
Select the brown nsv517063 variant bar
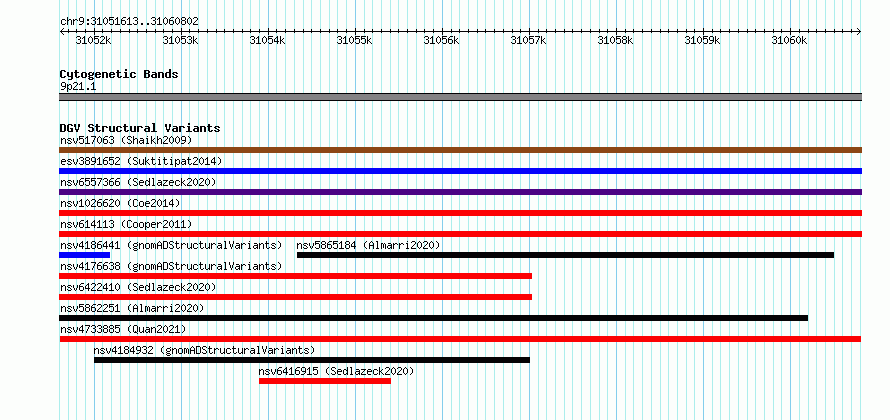[x=460, y=150]
